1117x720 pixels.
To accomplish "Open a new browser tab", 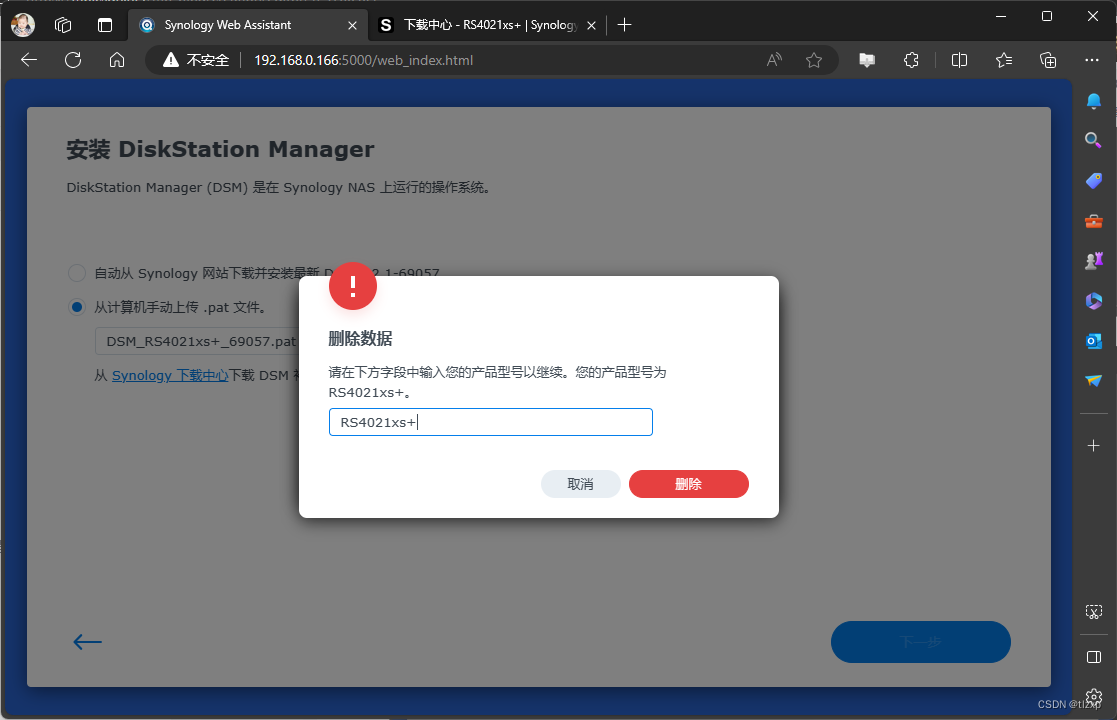I will click(624, 25).
